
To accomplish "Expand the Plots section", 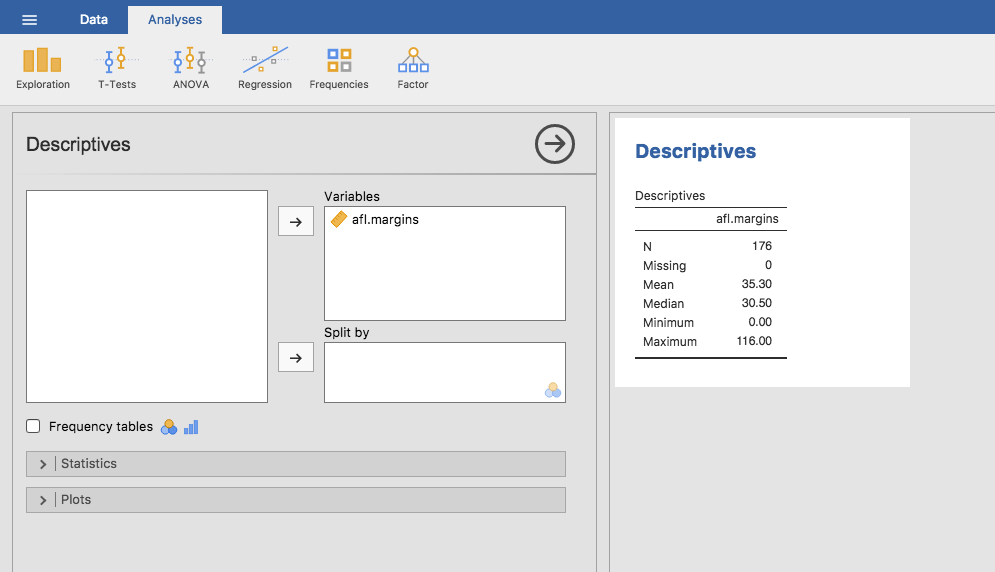I will click(296, 500).
